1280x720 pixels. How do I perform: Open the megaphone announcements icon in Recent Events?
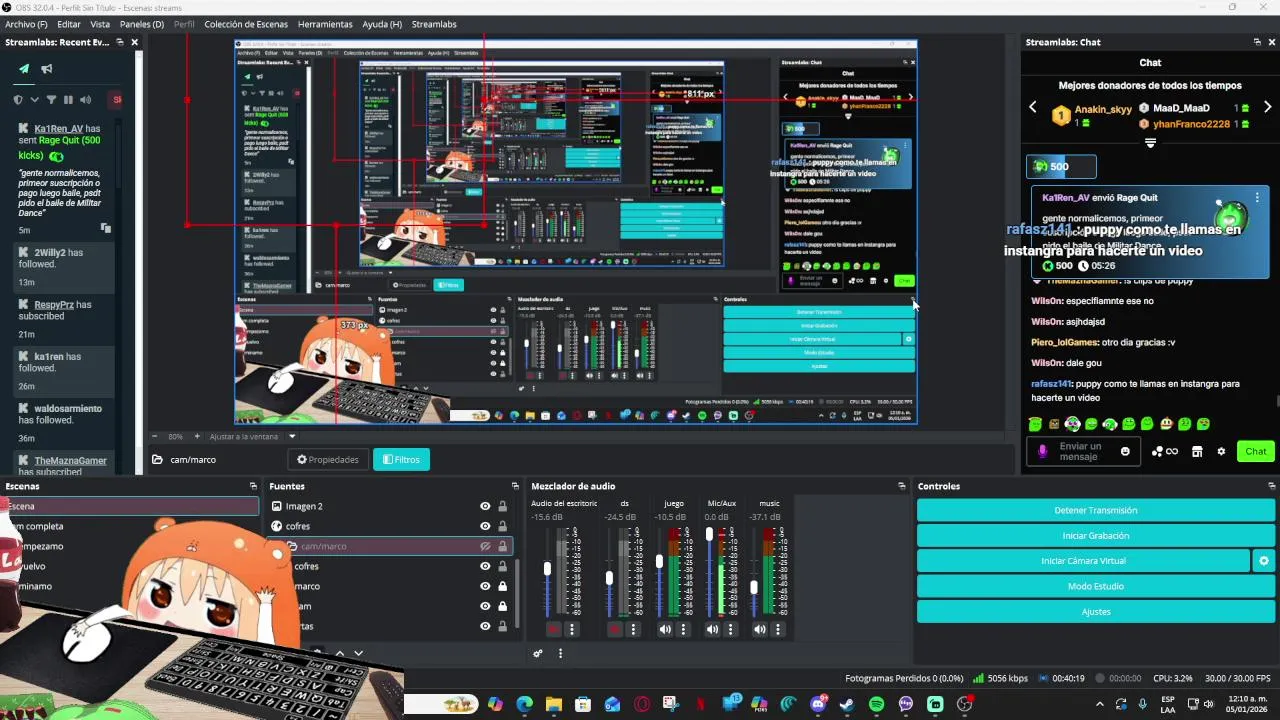pos(47,69)
